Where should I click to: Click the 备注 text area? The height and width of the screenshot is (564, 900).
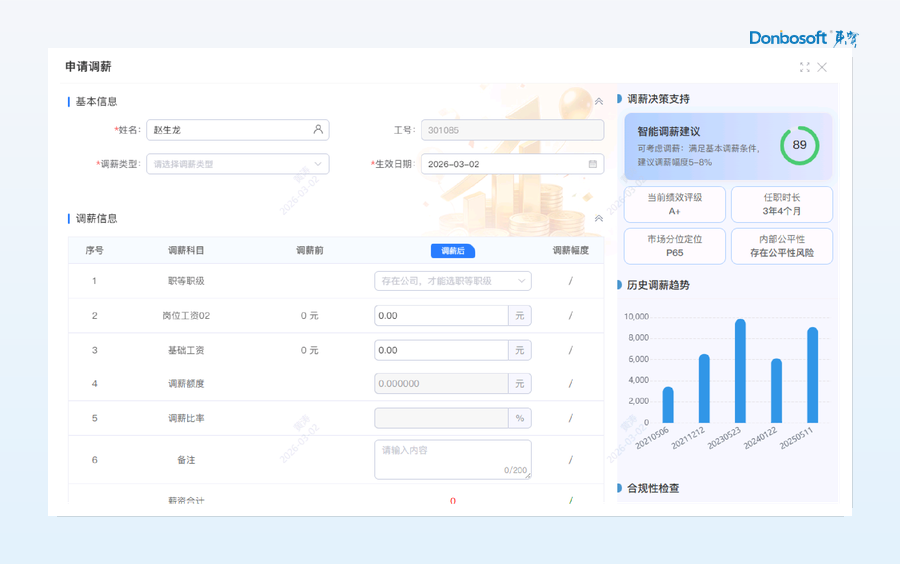point(453,460)
